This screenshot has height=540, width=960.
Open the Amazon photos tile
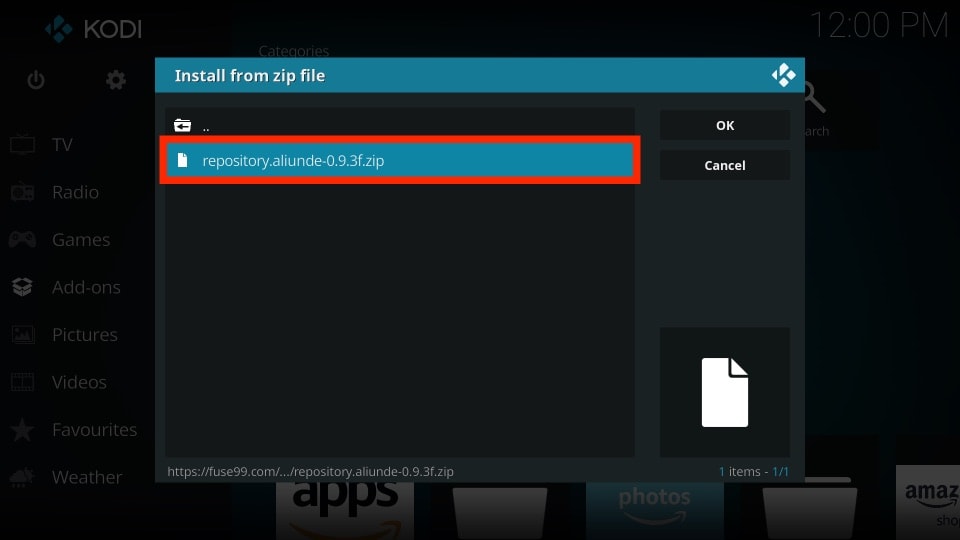pyautogui.click(x=654, y=511)
